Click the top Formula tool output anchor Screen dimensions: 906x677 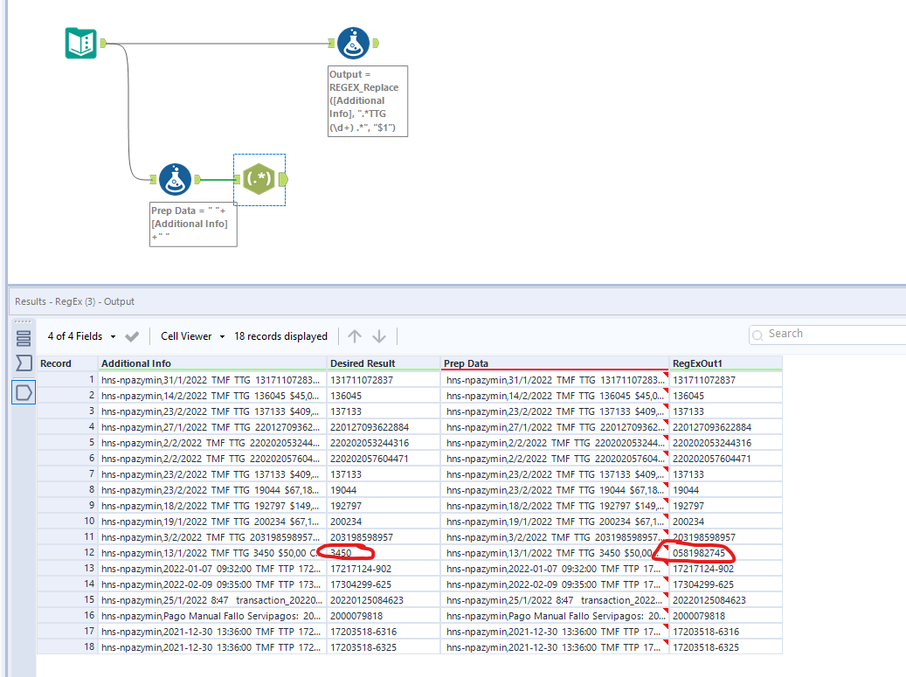click(x=376, y=43)
